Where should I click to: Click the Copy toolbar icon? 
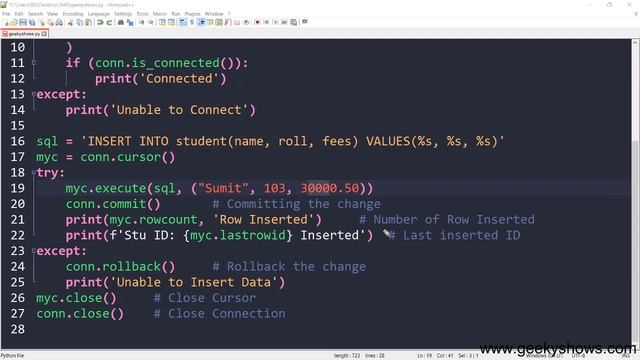(79, 22)
